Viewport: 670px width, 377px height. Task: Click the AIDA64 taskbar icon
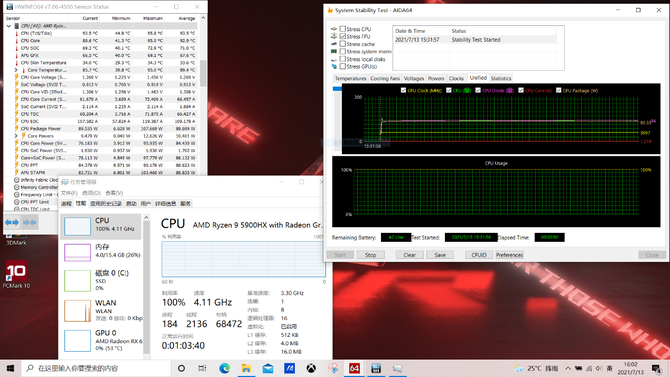[354, 368]
